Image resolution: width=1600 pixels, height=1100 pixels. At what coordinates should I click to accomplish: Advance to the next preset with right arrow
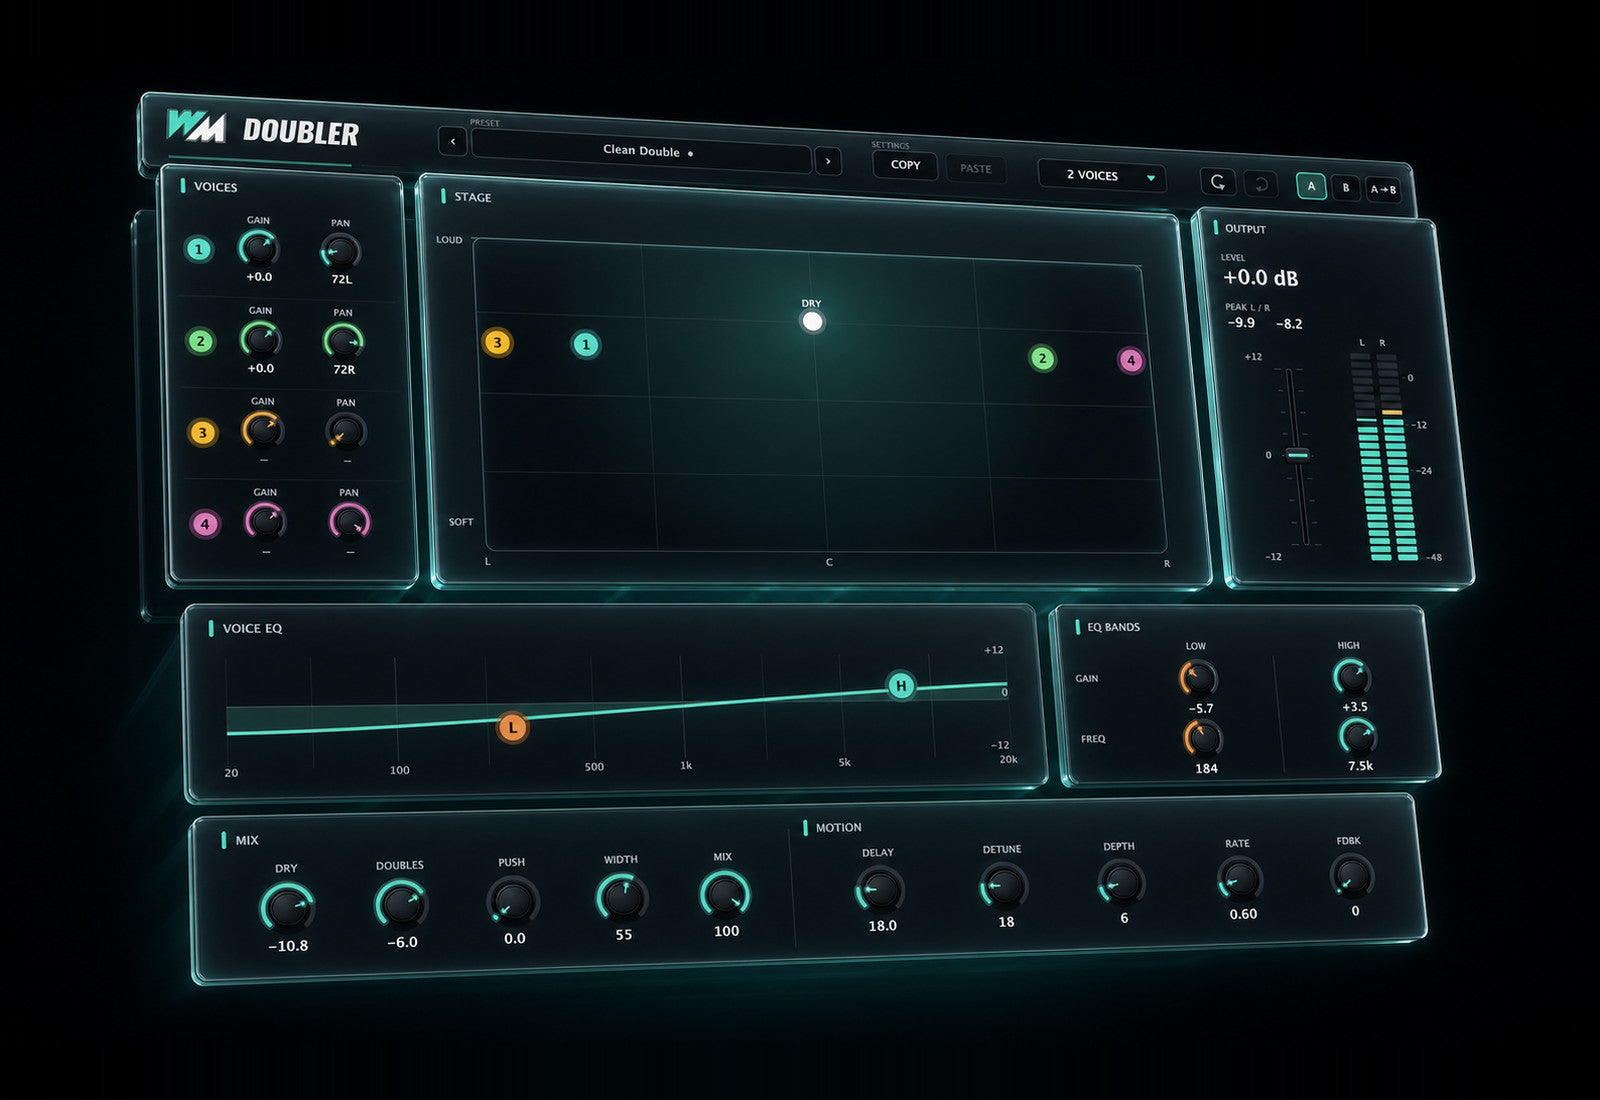click(828, 160)
